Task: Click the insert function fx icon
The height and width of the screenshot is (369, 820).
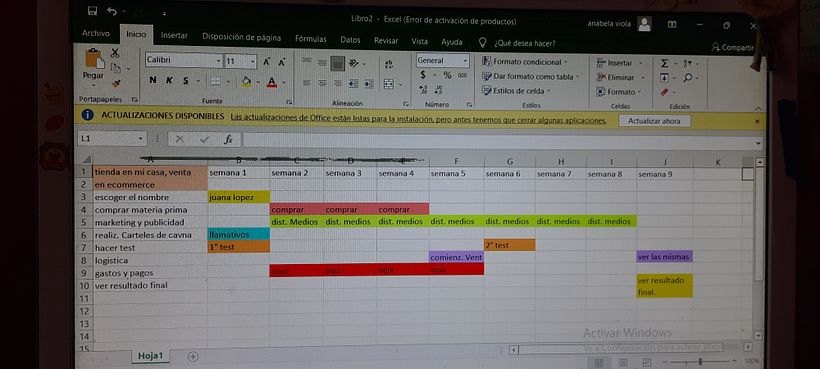Action: [x=228, y=139]
